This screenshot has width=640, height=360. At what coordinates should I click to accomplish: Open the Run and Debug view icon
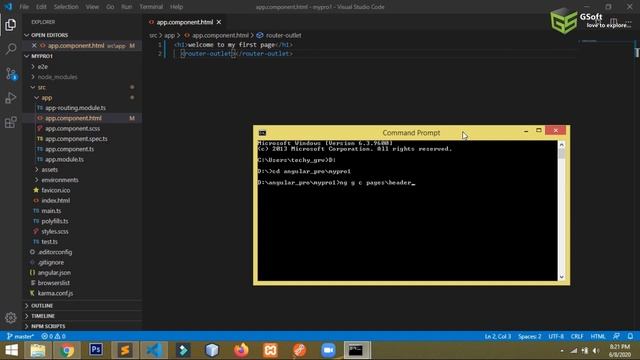(x=11, y=98)
